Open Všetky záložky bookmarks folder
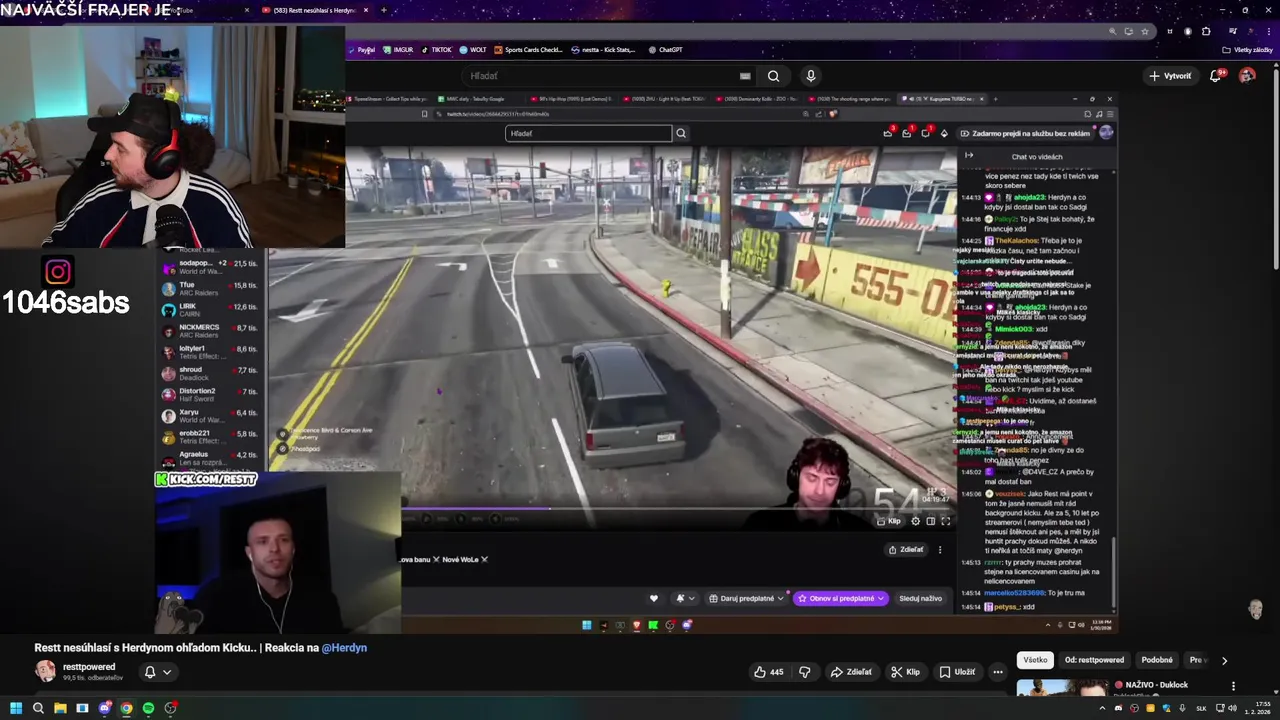Image resolution: width=1280 pixels, height=720 pixels. [x=1248, y=50]
